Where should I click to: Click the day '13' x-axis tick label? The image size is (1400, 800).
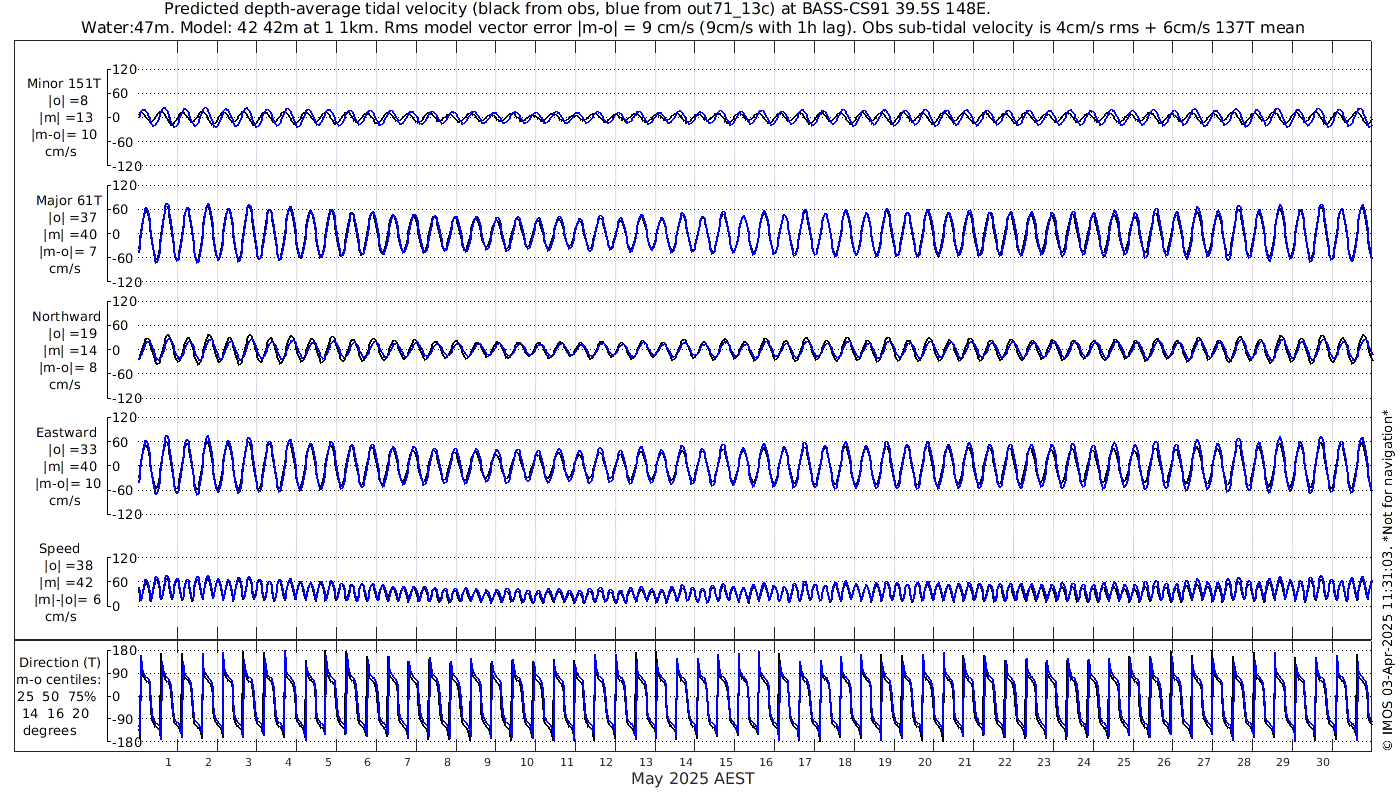click(646, 762)
